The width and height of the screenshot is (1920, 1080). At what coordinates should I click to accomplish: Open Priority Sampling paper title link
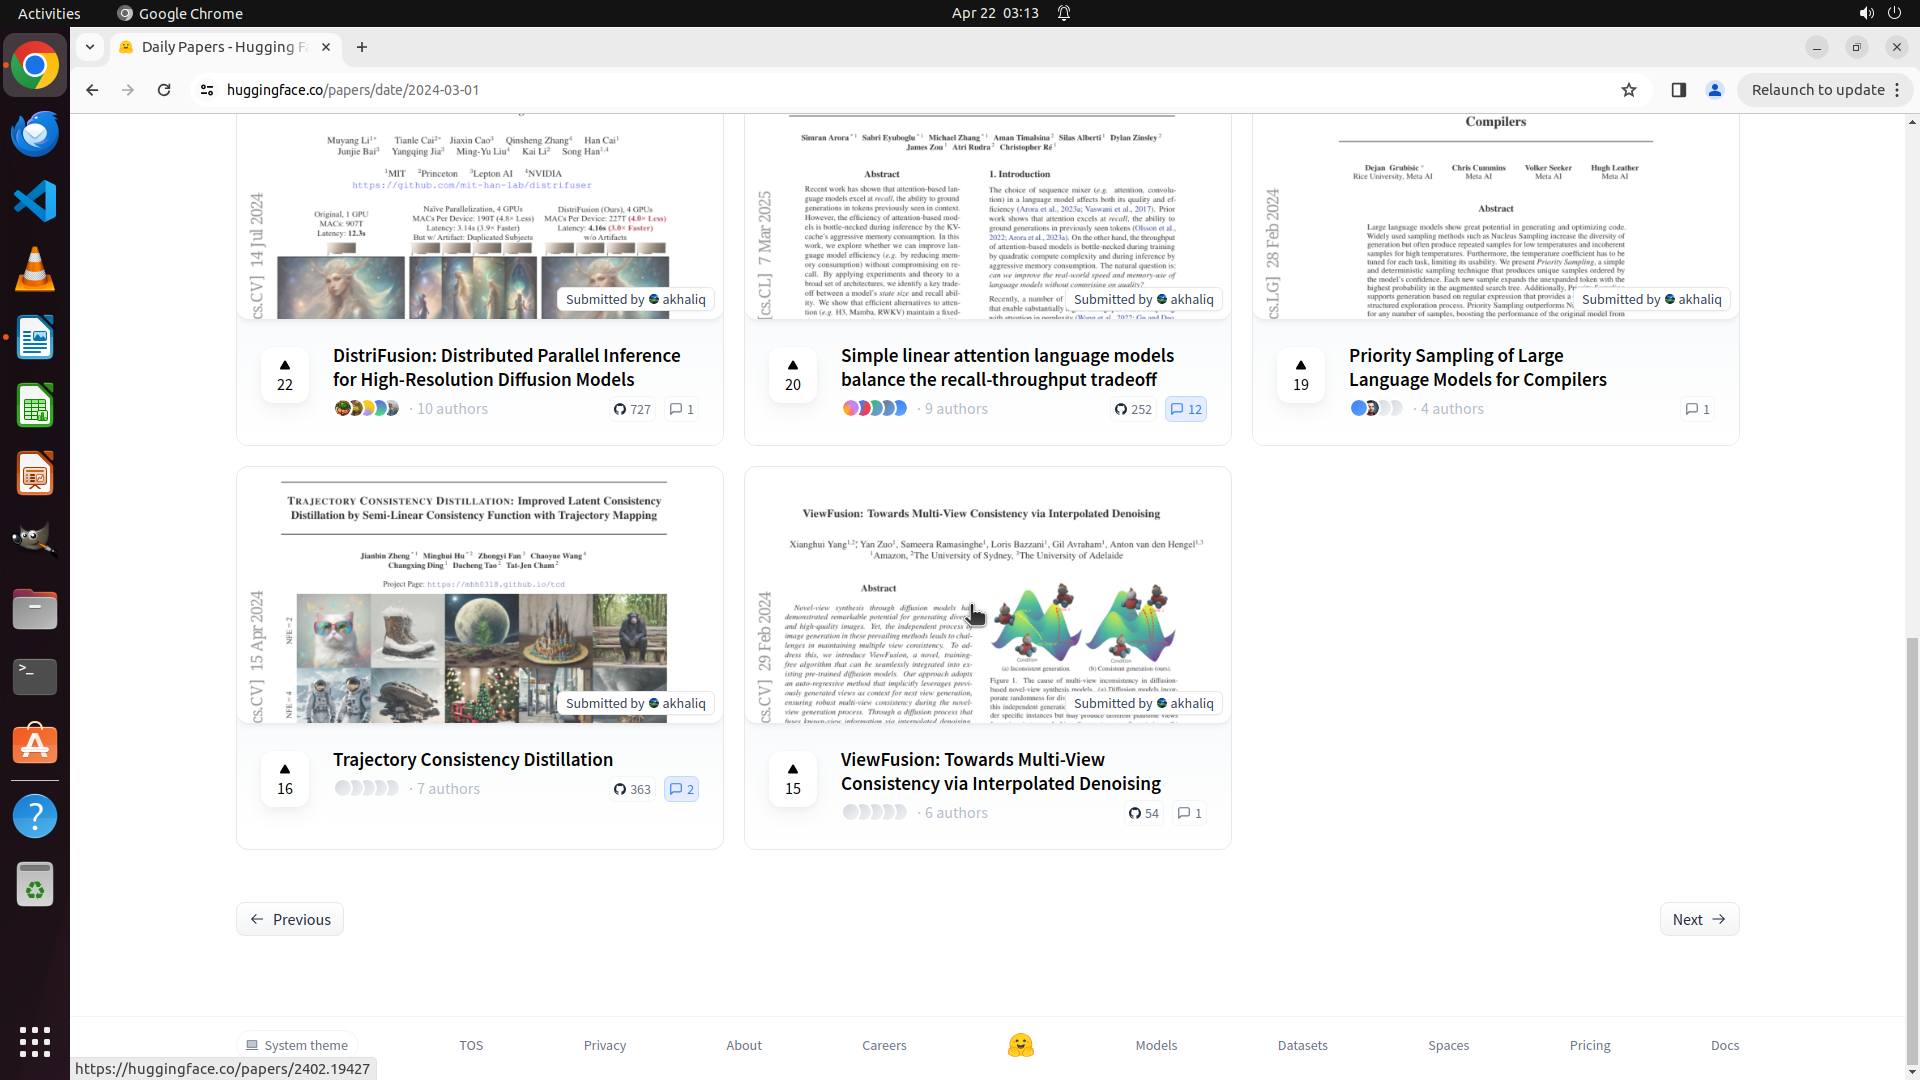[1477, 367]
